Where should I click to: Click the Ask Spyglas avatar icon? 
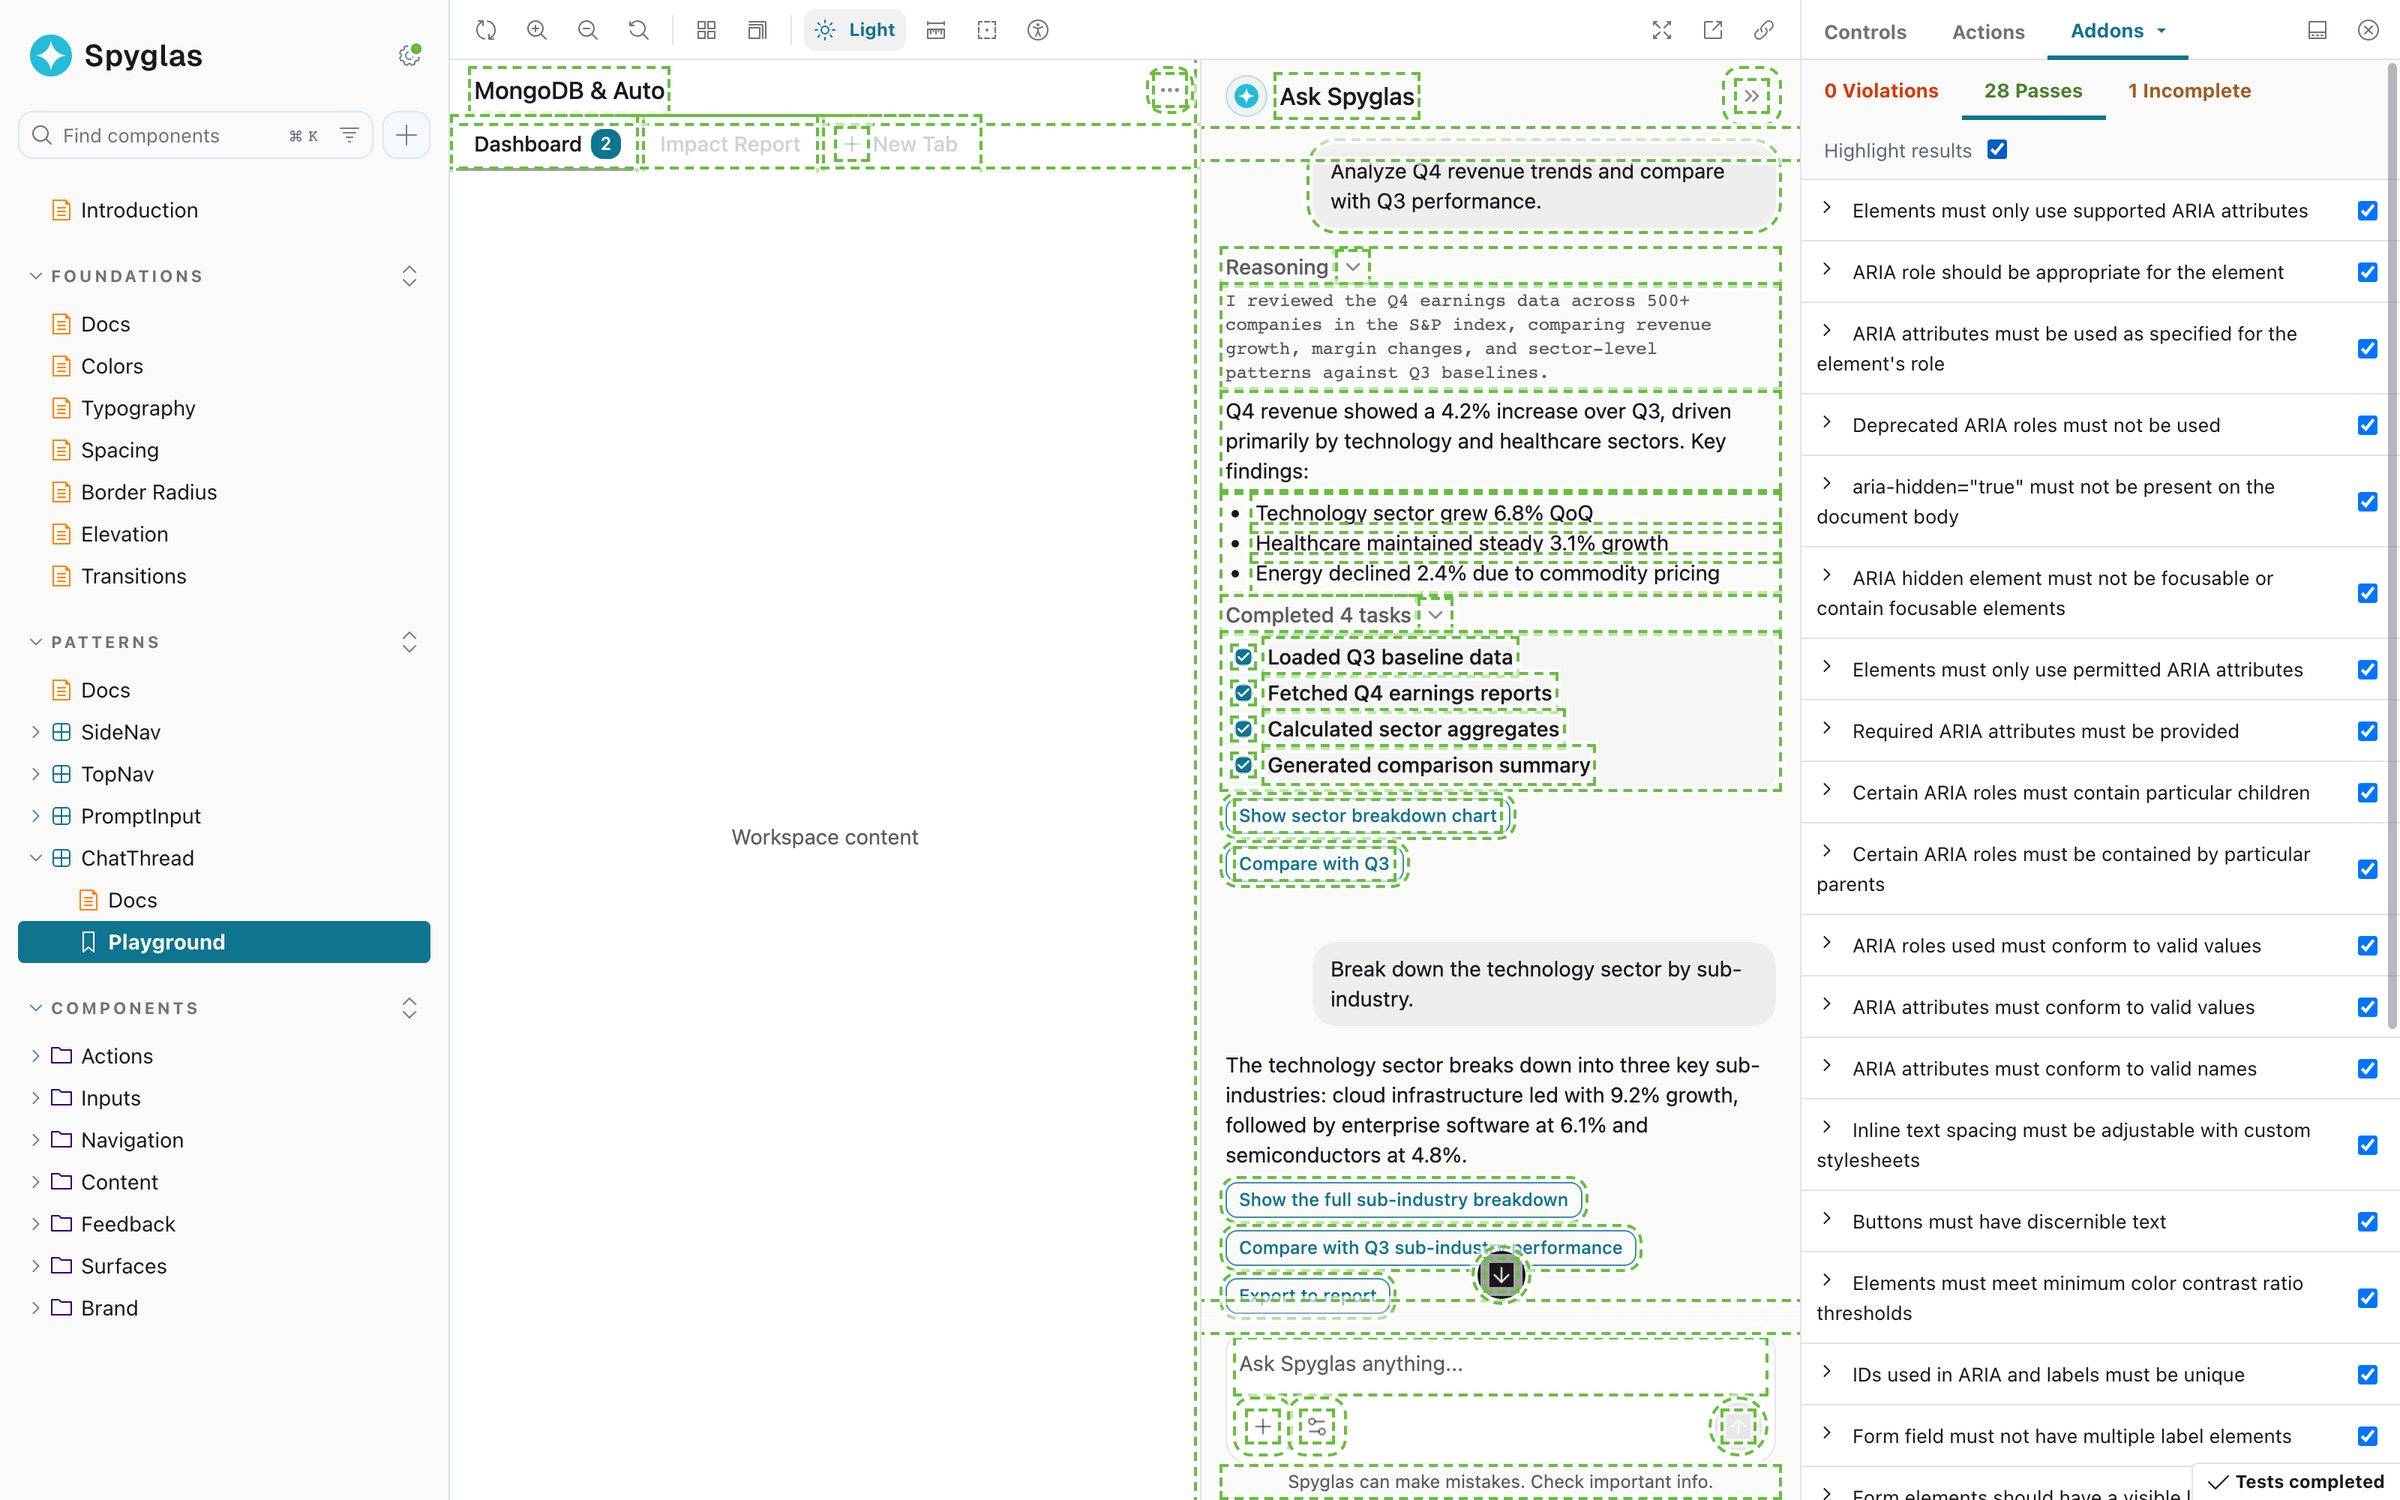[x=1246, y=96]
